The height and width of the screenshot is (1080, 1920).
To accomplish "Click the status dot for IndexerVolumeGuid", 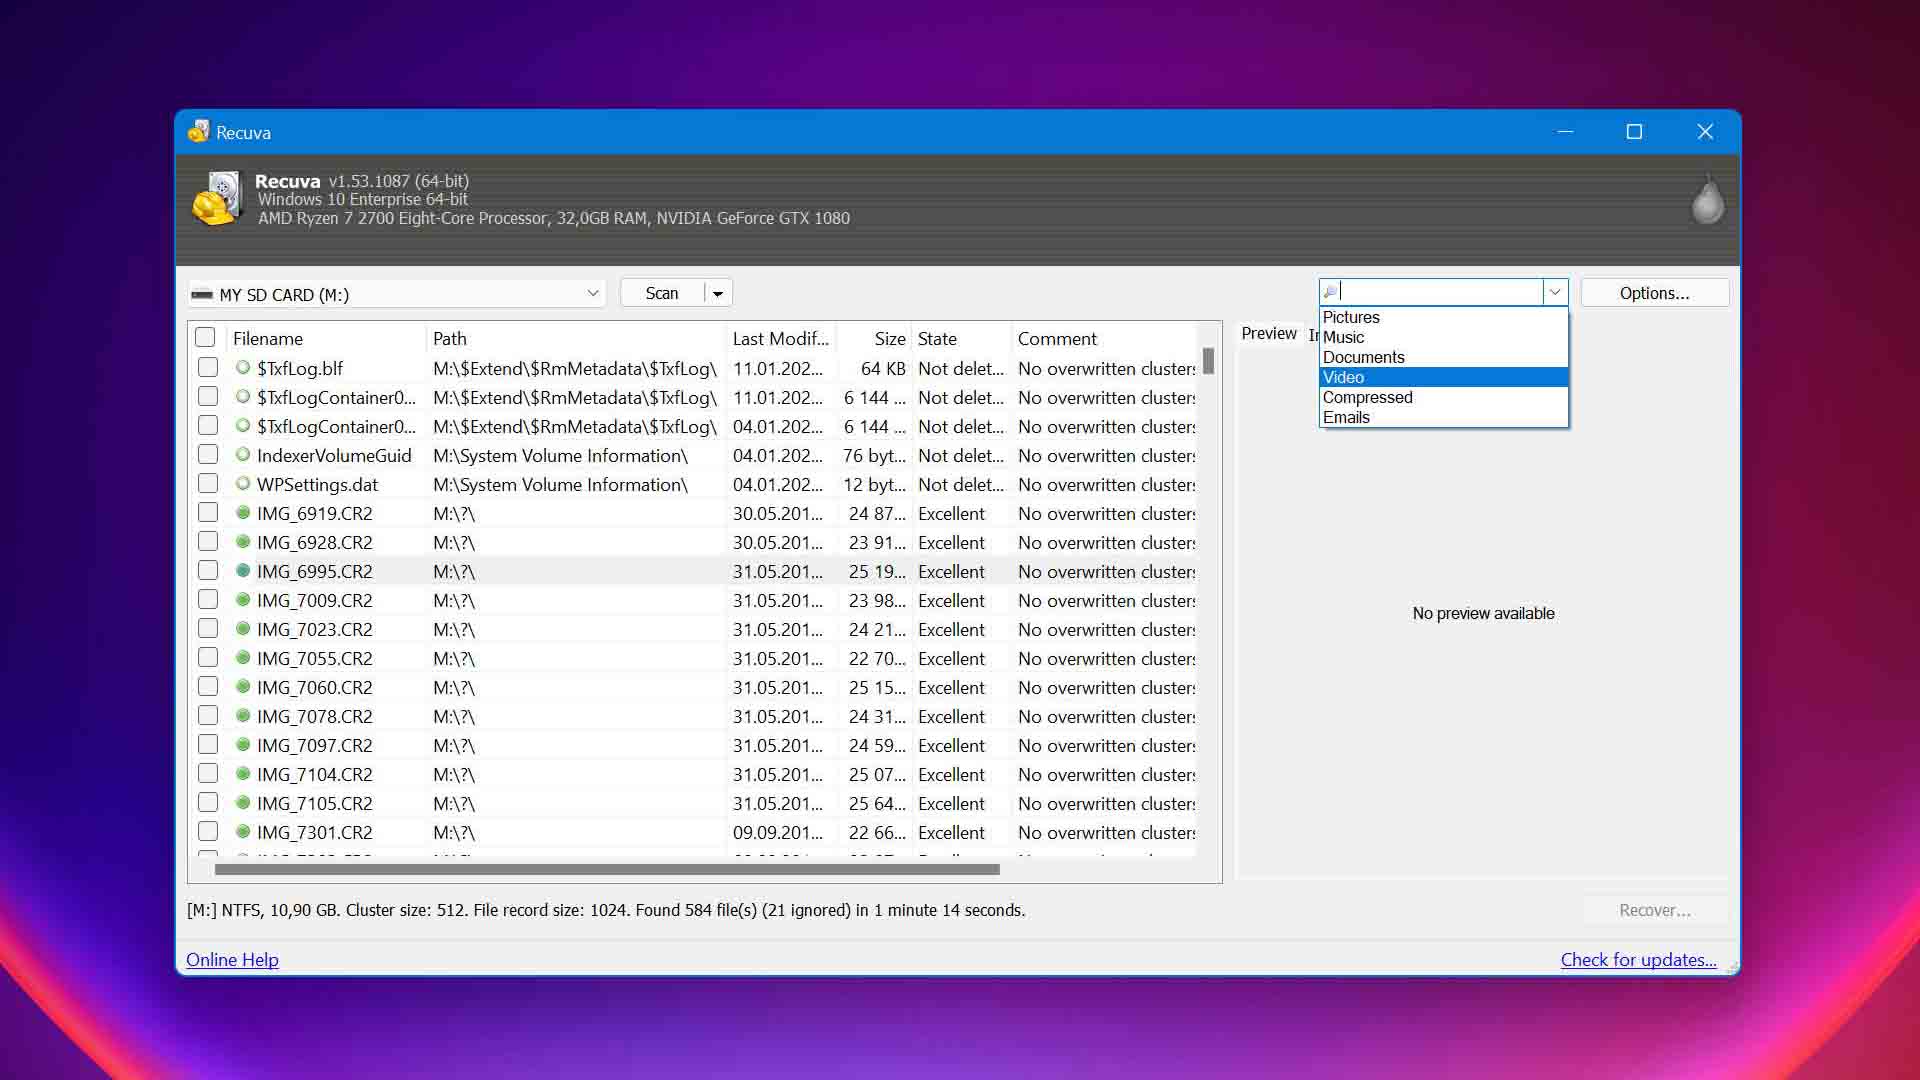I will 242,455.
